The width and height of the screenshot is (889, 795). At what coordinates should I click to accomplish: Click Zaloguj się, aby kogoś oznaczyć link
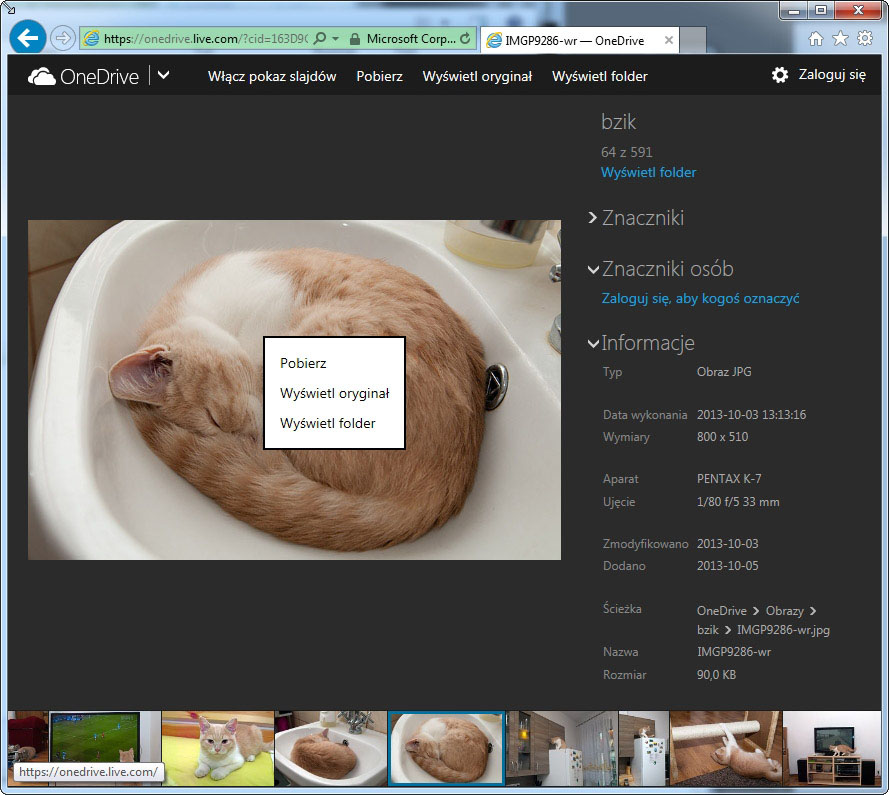(x=700, y=298)
